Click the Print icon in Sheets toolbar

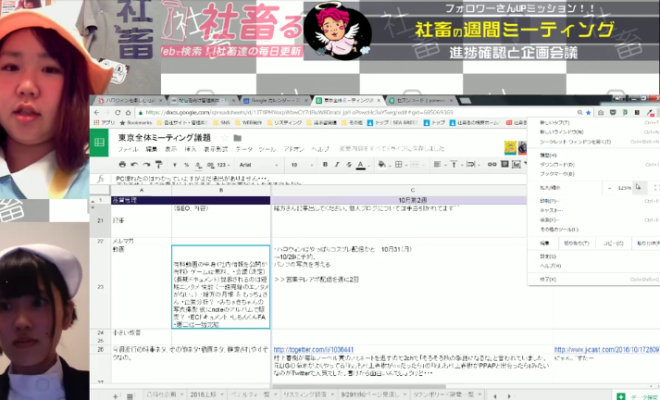click(x=122, y=164)
